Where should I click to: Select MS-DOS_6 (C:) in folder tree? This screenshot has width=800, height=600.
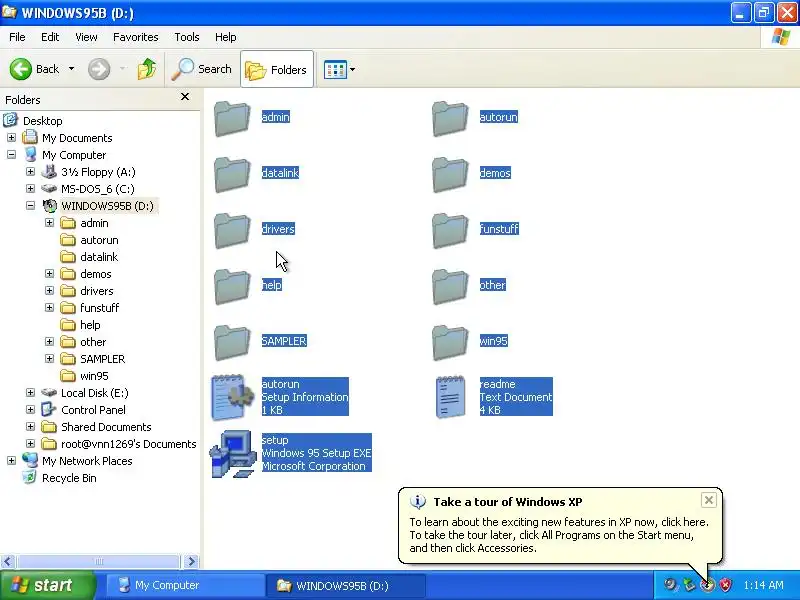pyautogui.click(x=98, y=189)
